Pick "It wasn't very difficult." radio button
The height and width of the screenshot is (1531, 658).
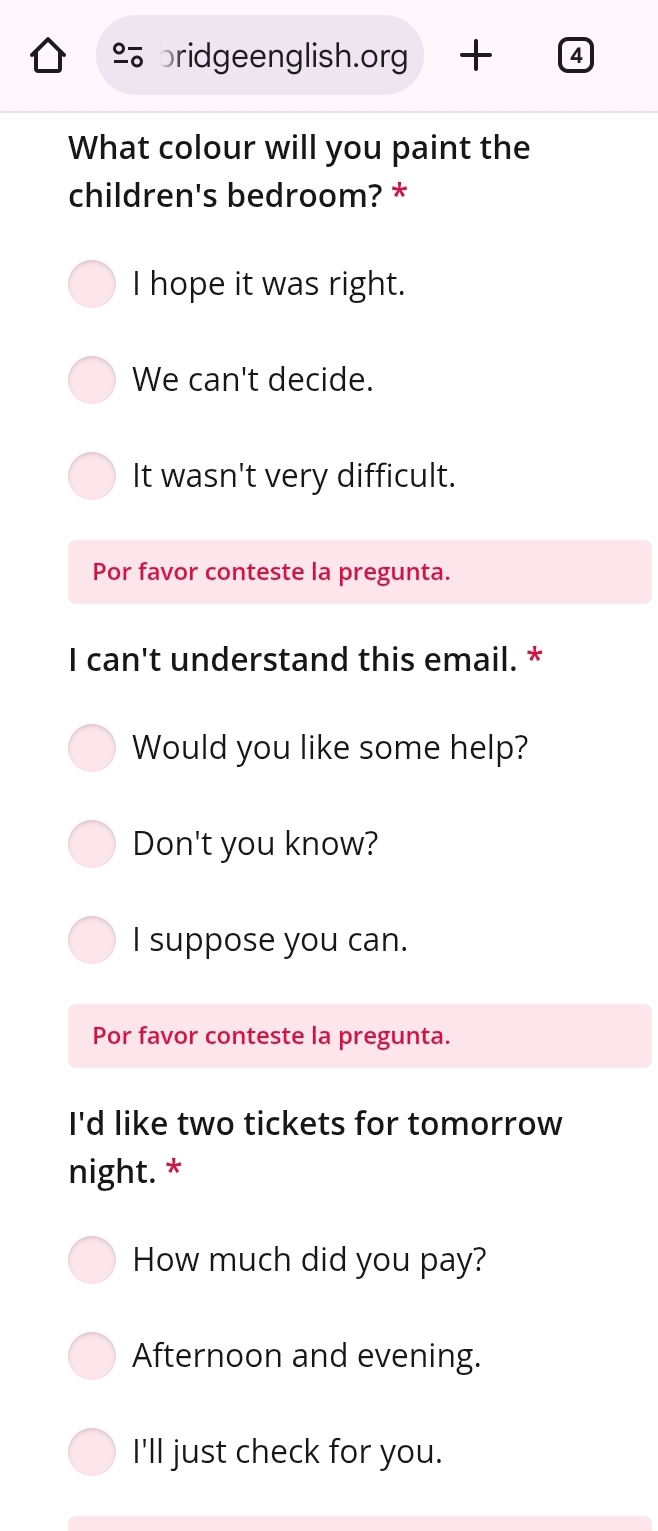(x=92, y=476)
